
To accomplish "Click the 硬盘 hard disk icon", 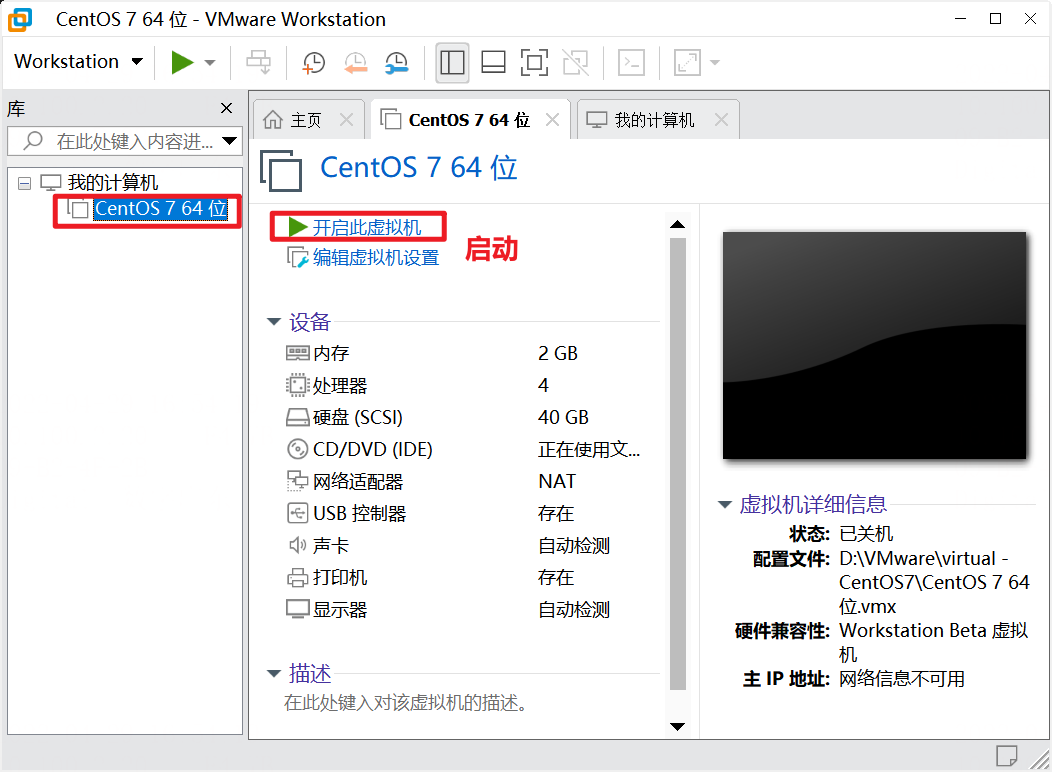I will coord(297,418).
